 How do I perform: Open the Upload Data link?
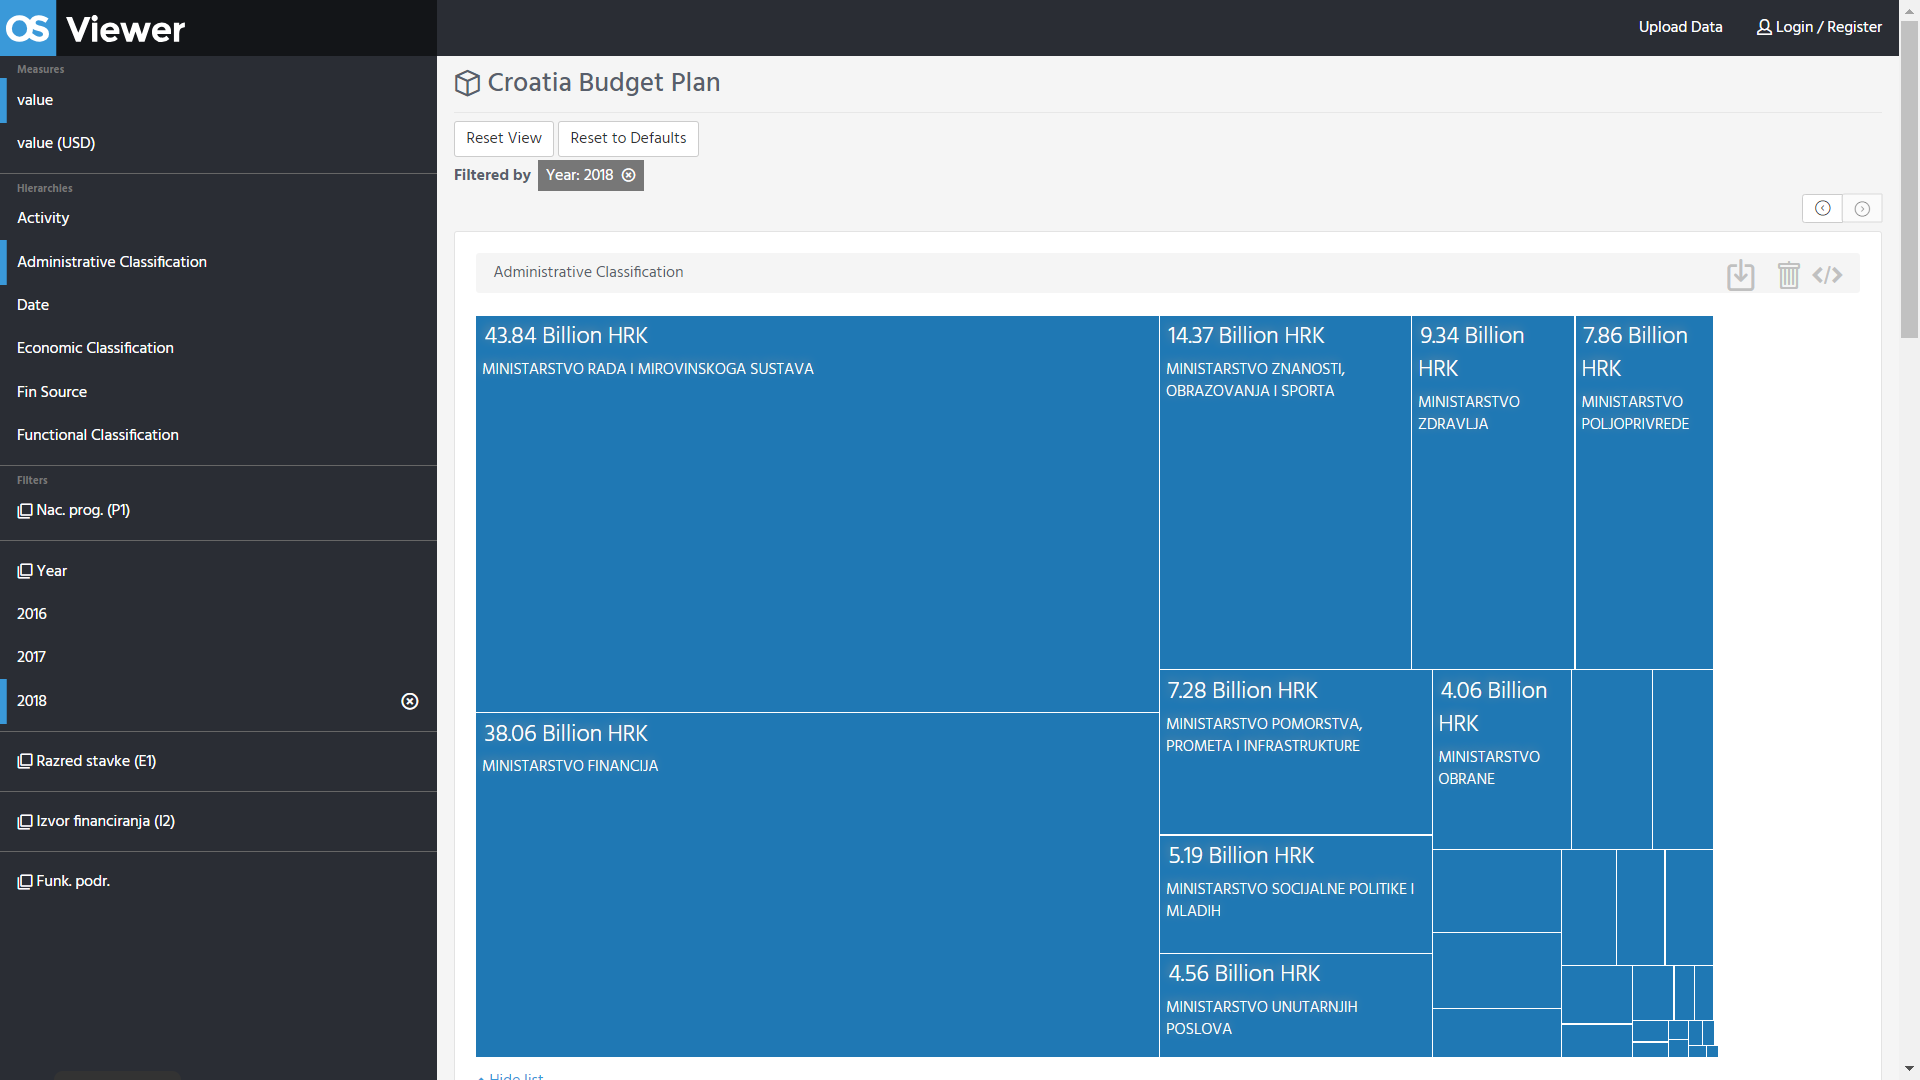tap(1680, 27)
